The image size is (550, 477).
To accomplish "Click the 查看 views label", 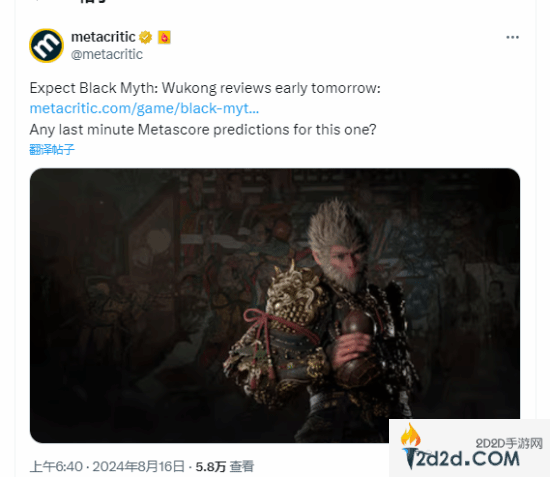I will 242,466.
